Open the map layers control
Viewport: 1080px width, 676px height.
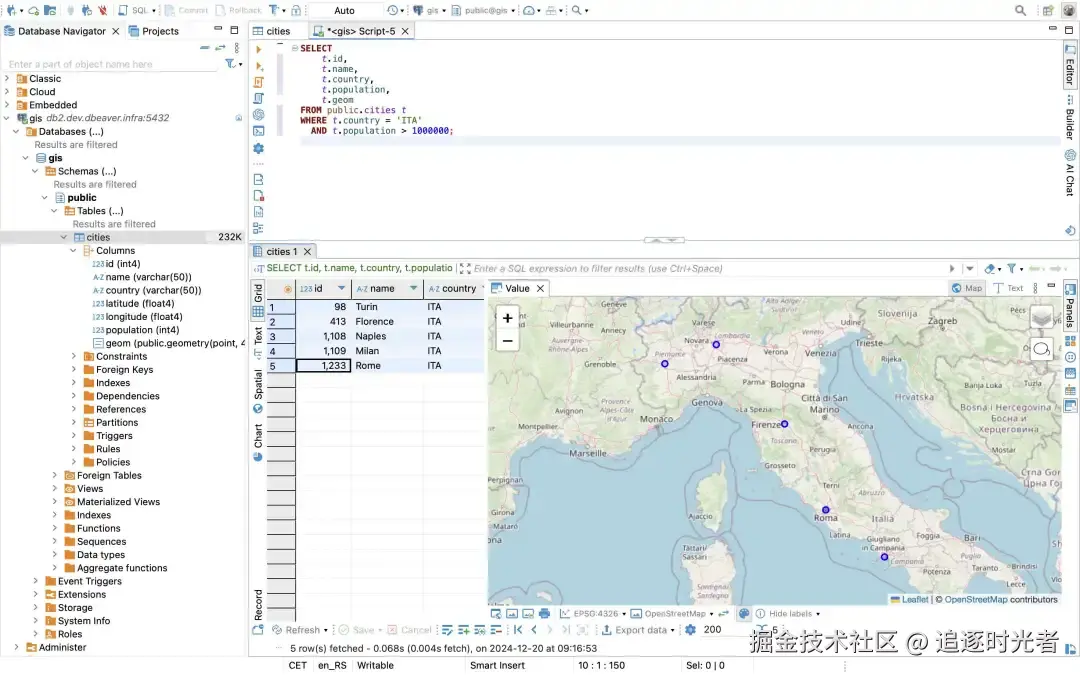[1041, 317]
